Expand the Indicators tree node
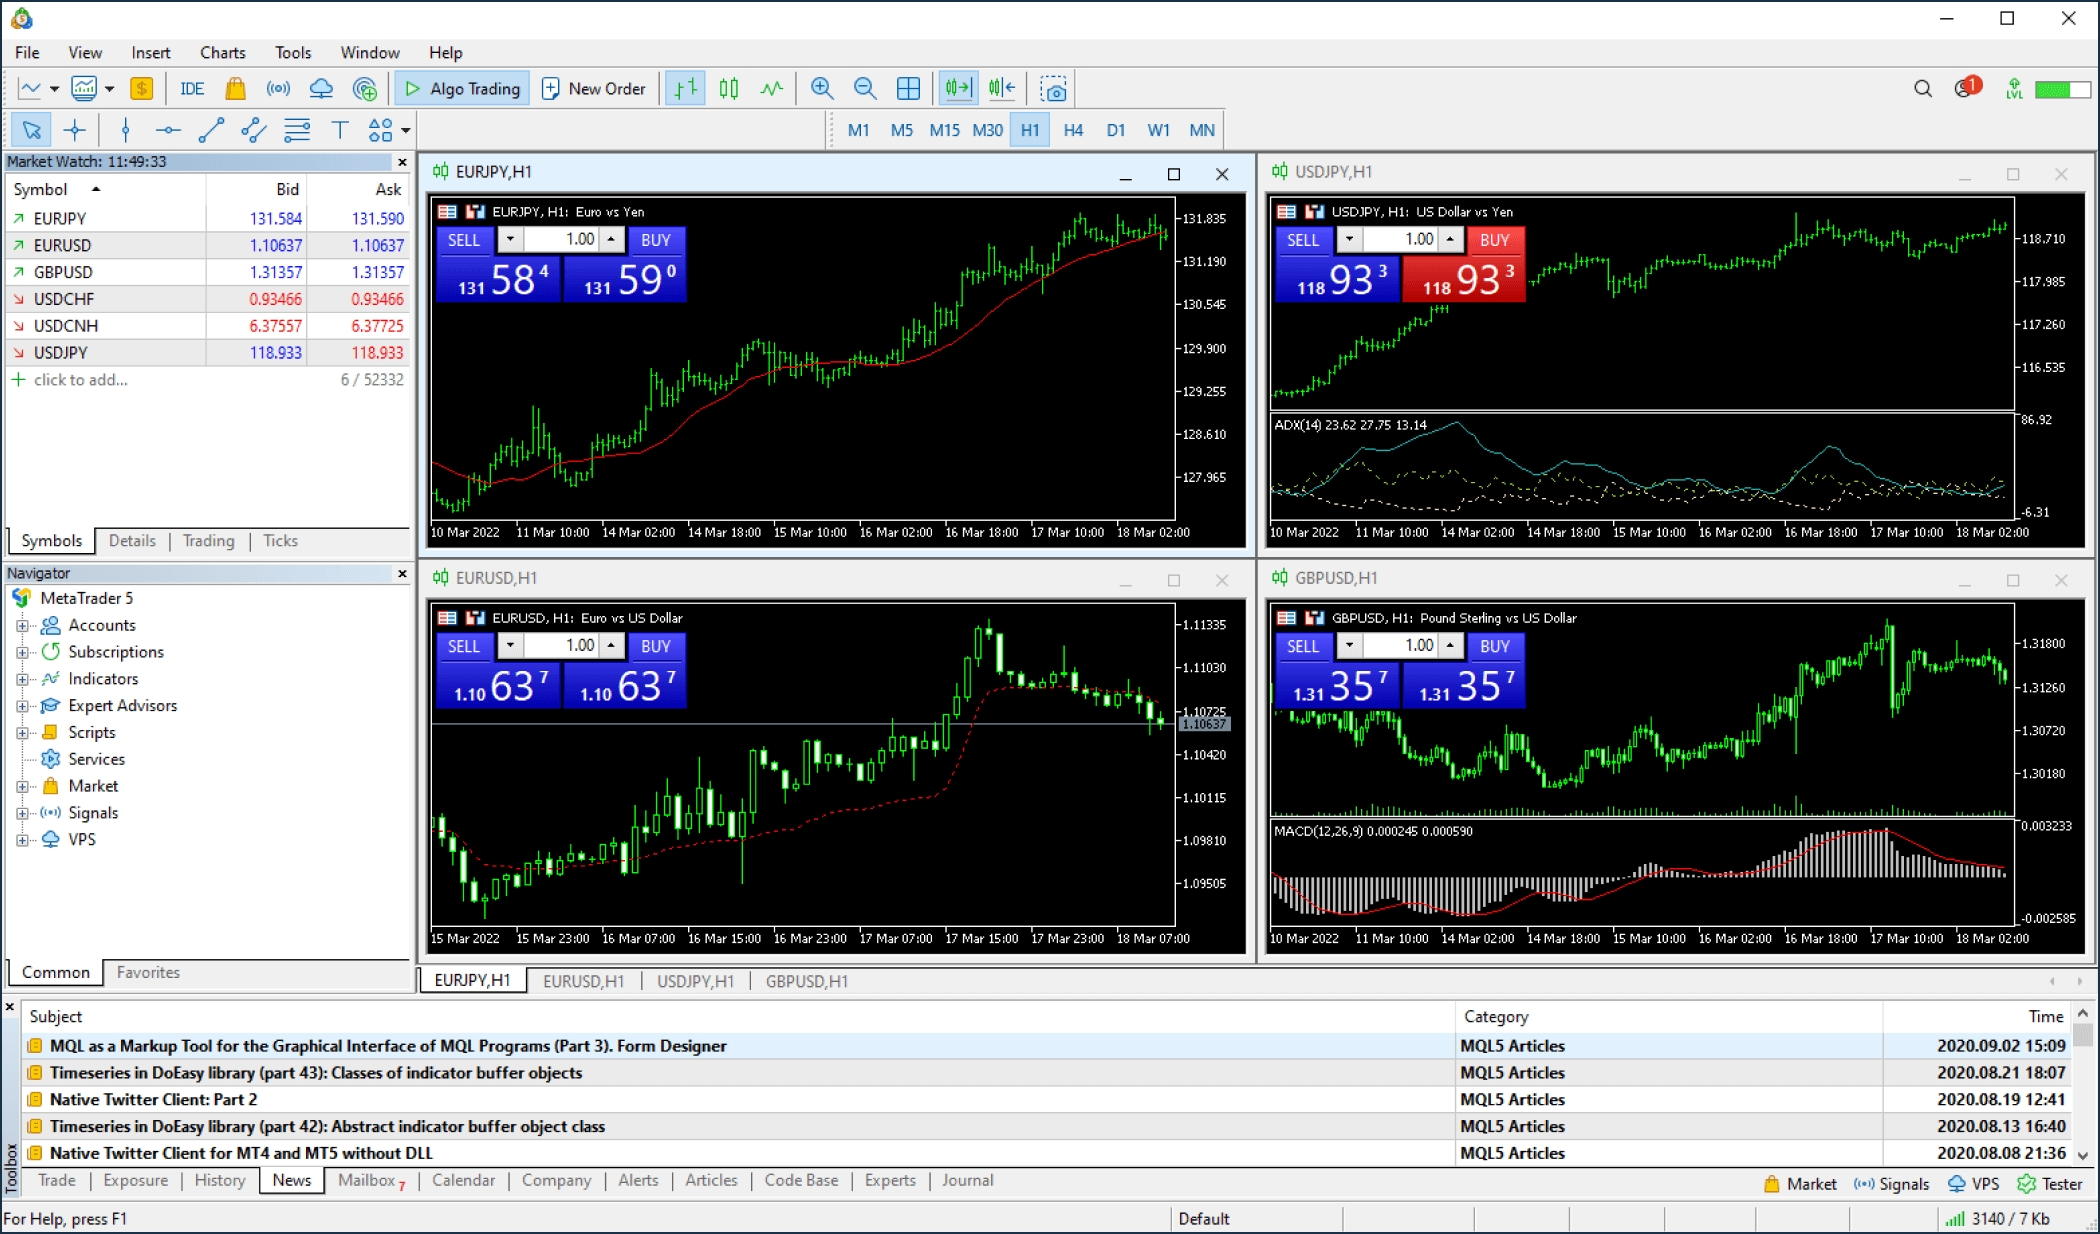2100x1234 pixels. (22, 679)
